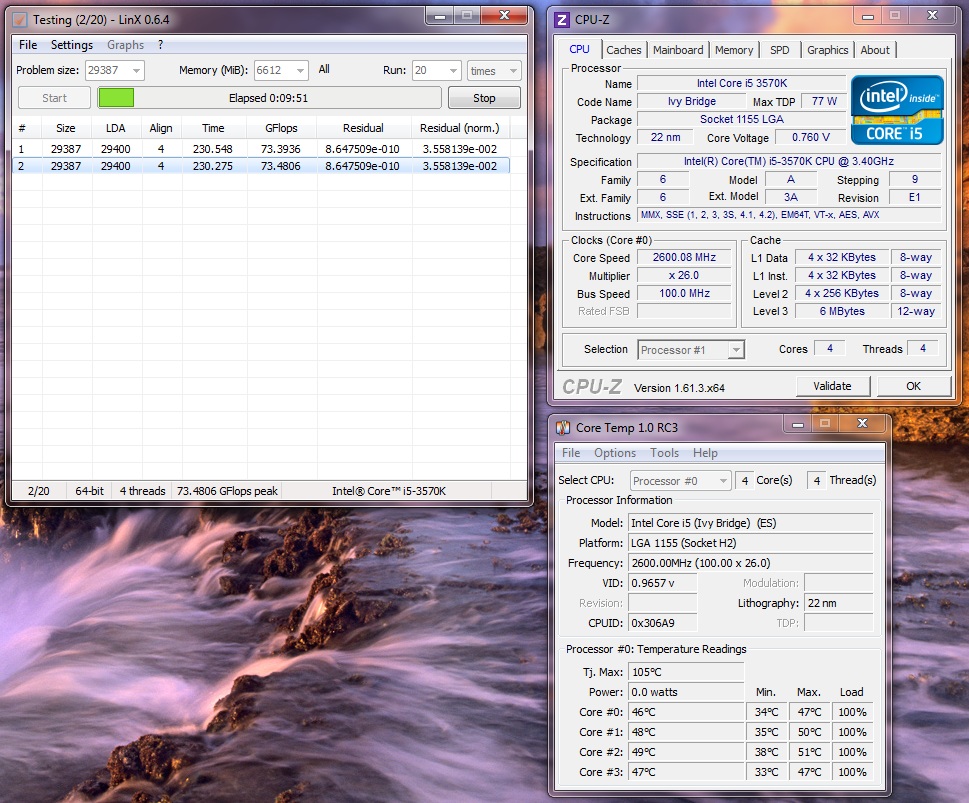Switch to the About tab in CPU-Z
The width and height of the screenshot is (969, 803).
(875, 50)
